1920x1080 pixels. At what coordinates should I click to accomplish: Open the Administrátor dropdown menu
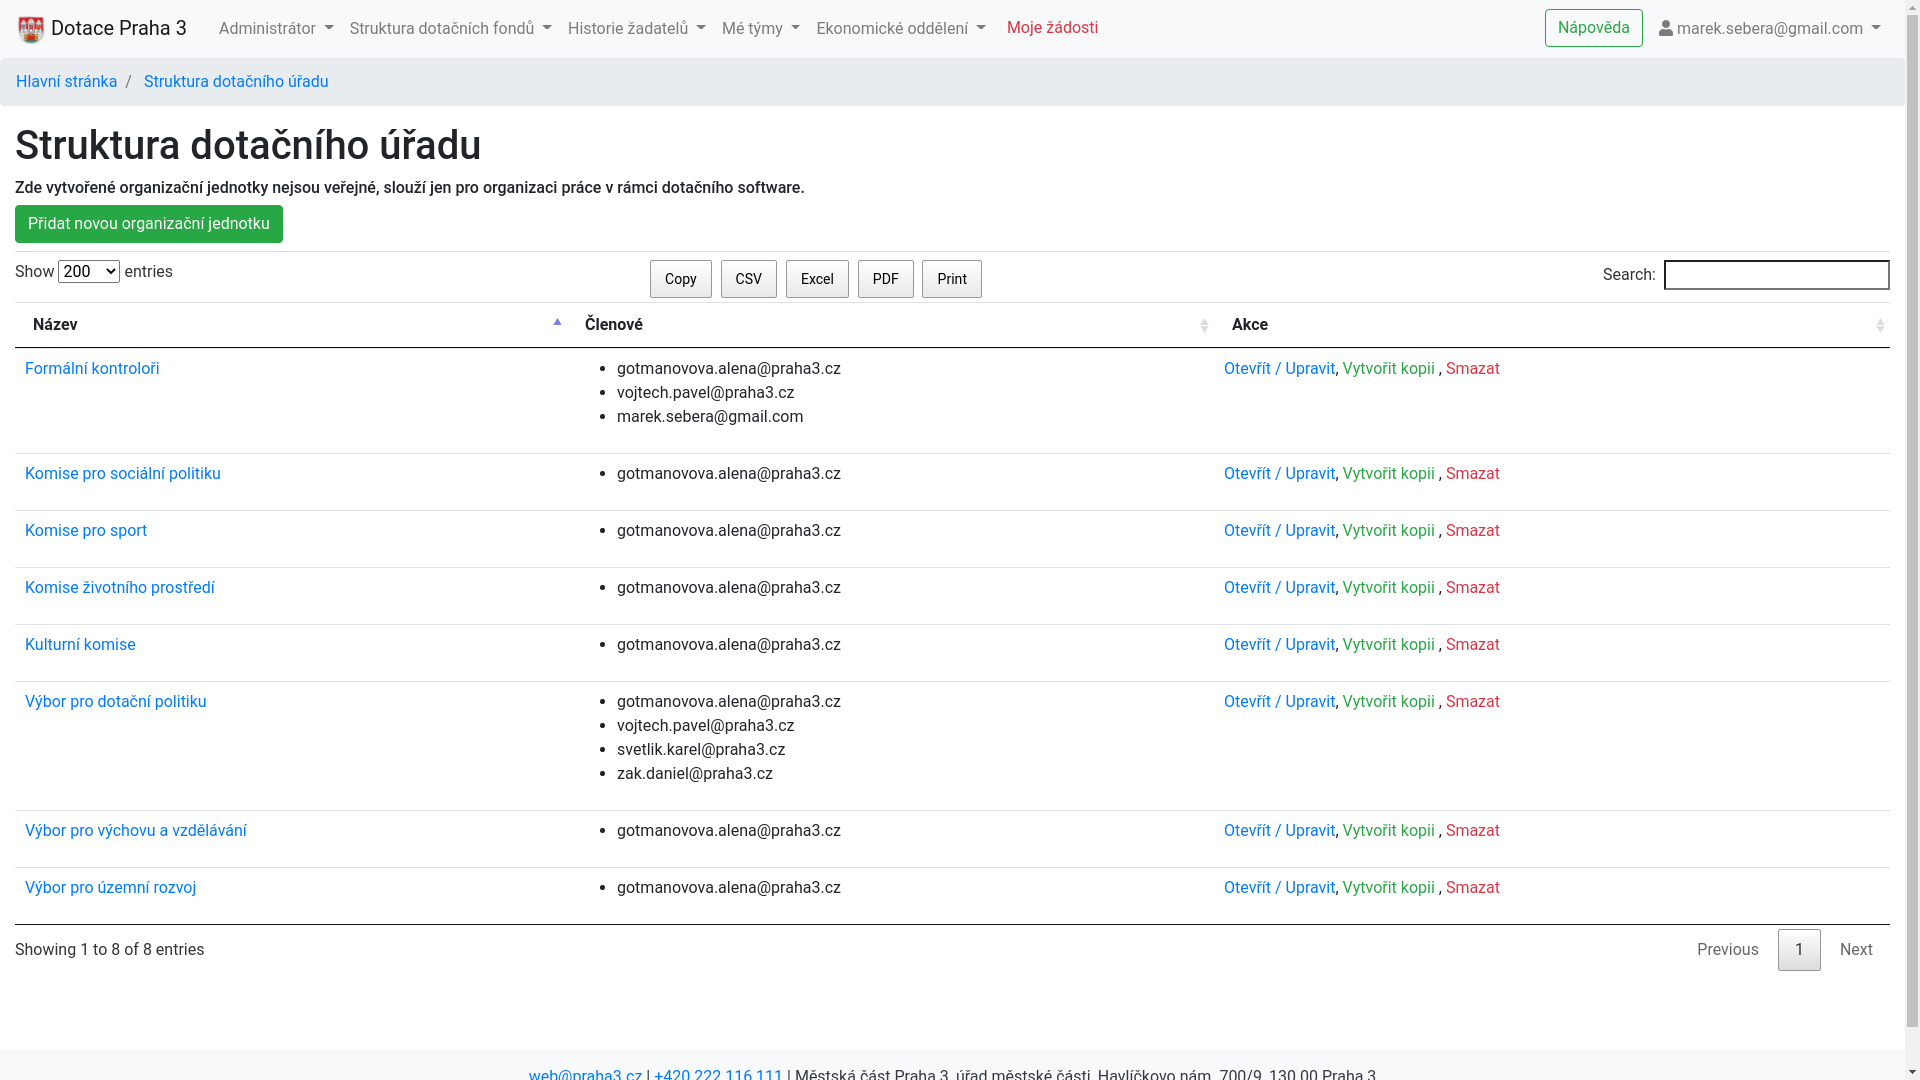(x=276, y=29)
